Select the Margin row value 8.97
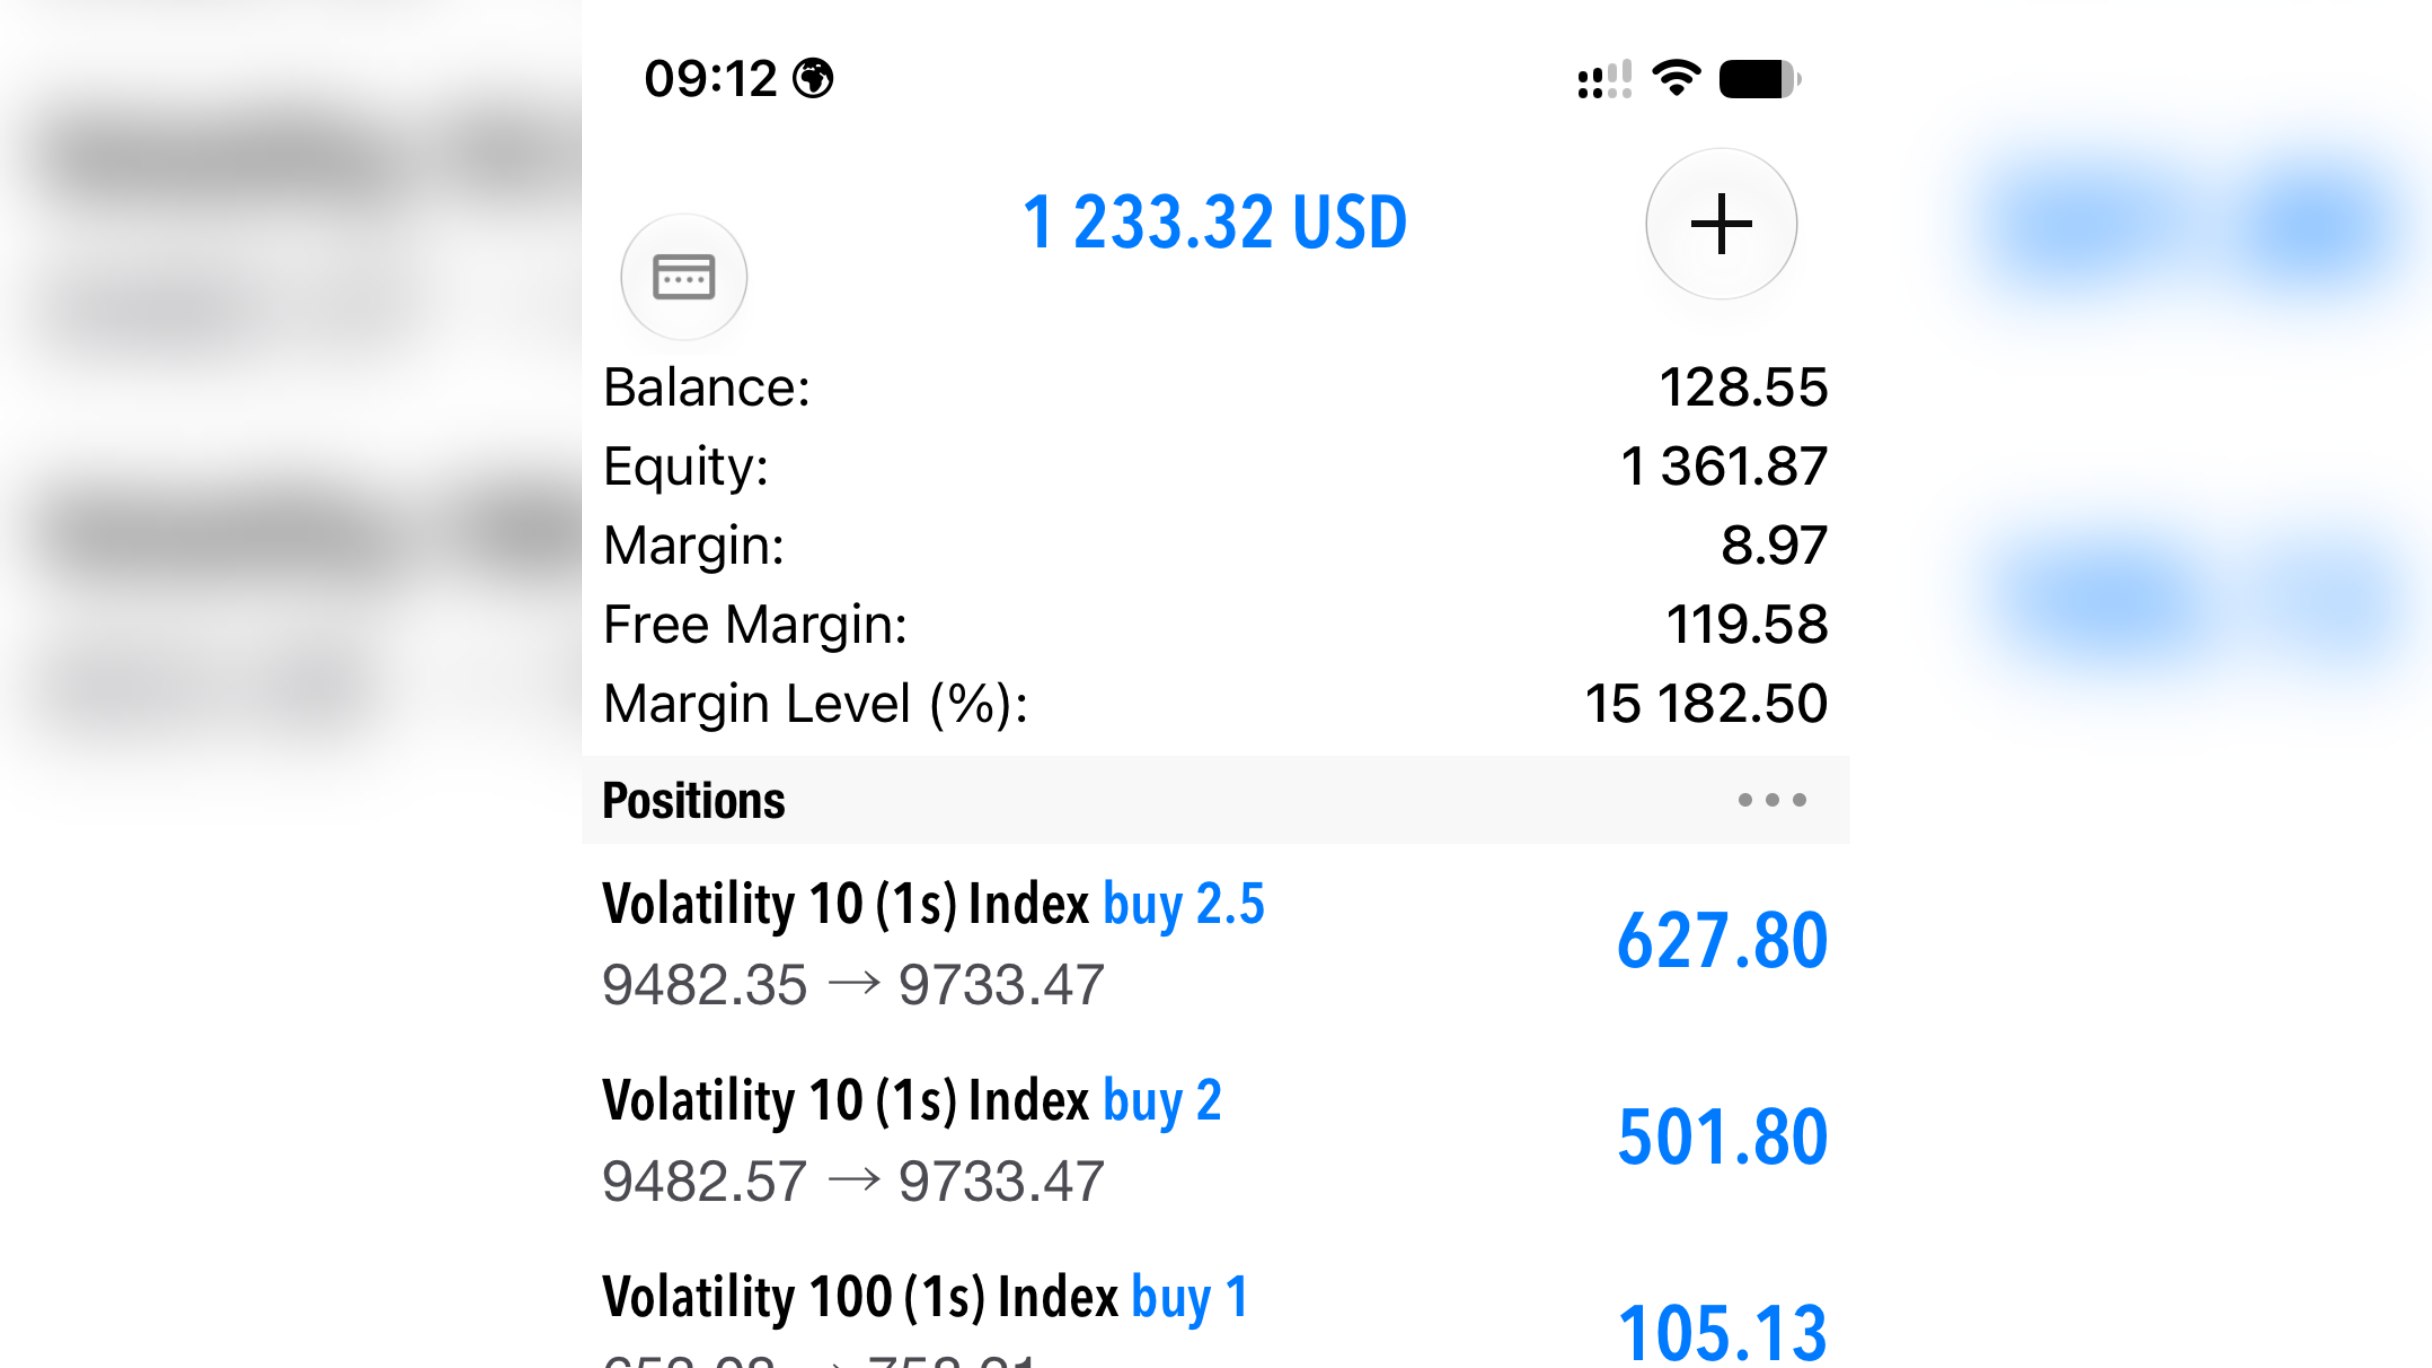Screen dimensions: 2432x1368 [x=1774, y=545]
